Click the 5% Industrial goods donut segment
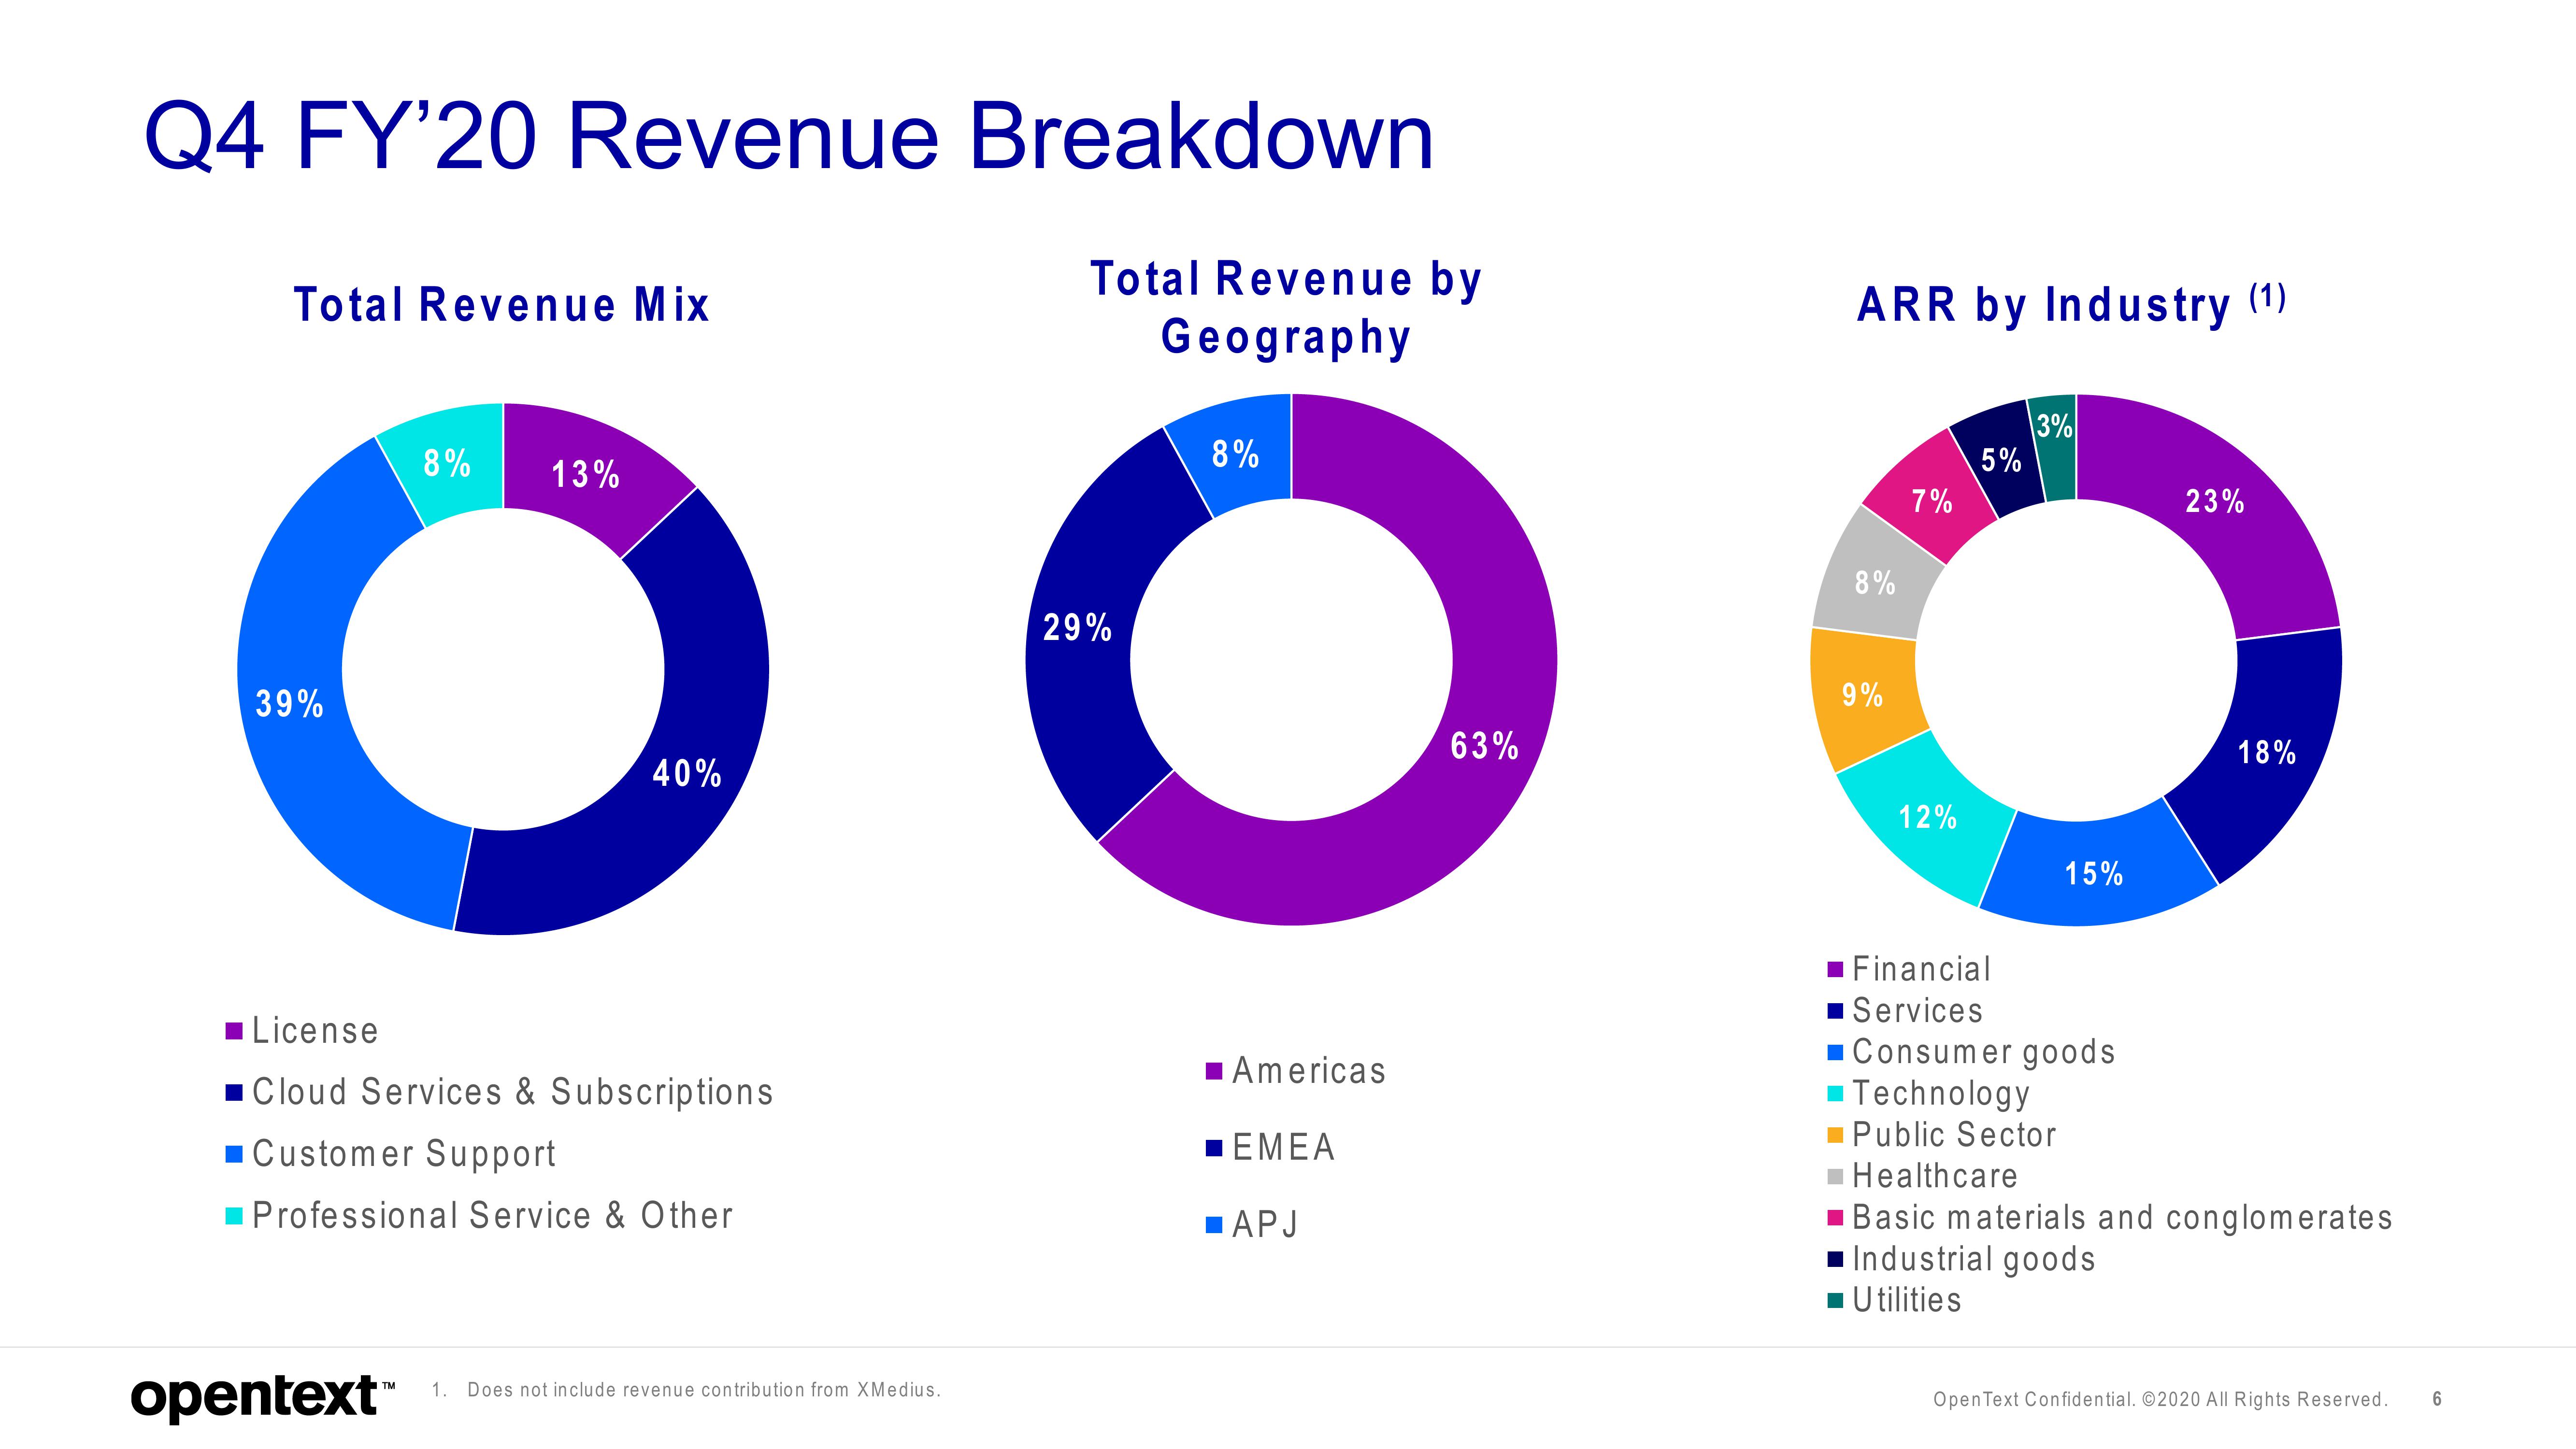The image size is (2576, 1449). [2001, 460]
